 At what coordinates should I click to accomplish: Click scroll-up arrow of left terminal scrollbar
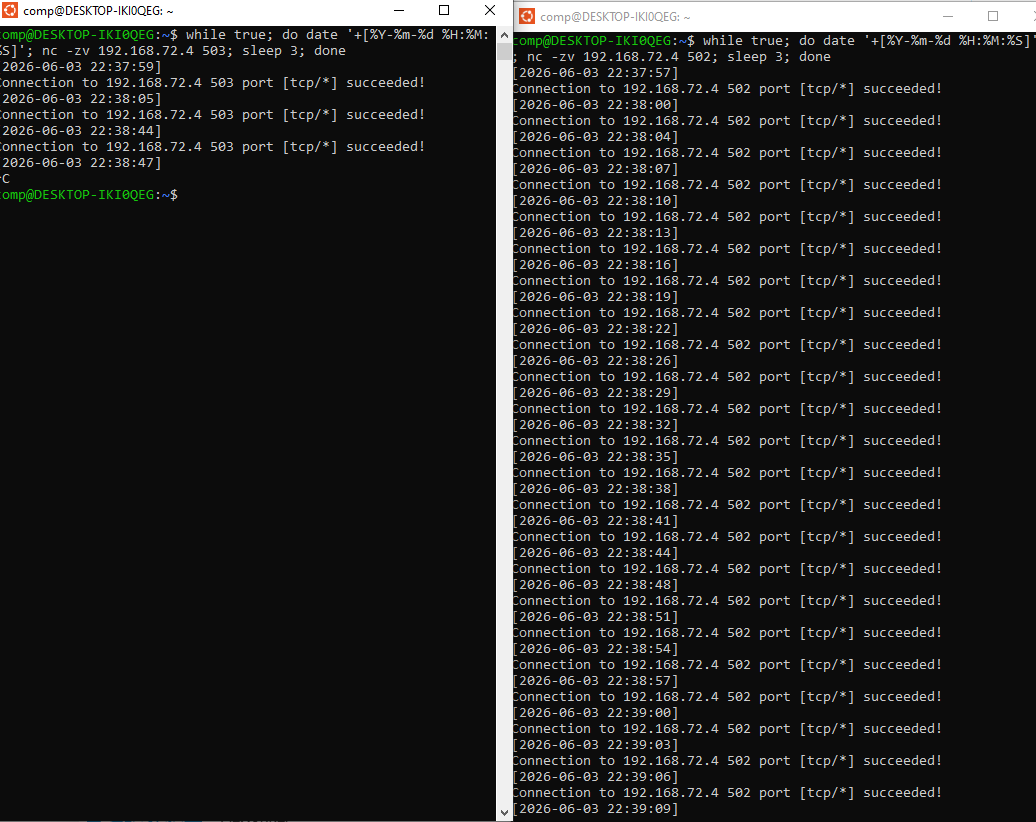click(x=504, y=35)
